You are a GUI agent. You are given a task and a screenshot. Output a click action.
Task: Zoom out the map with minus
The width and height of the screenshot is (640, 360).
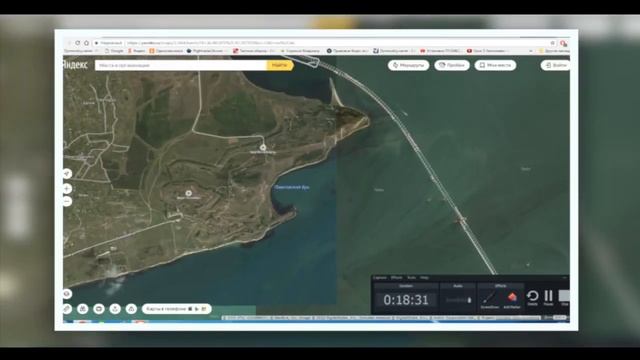point(67,201)
